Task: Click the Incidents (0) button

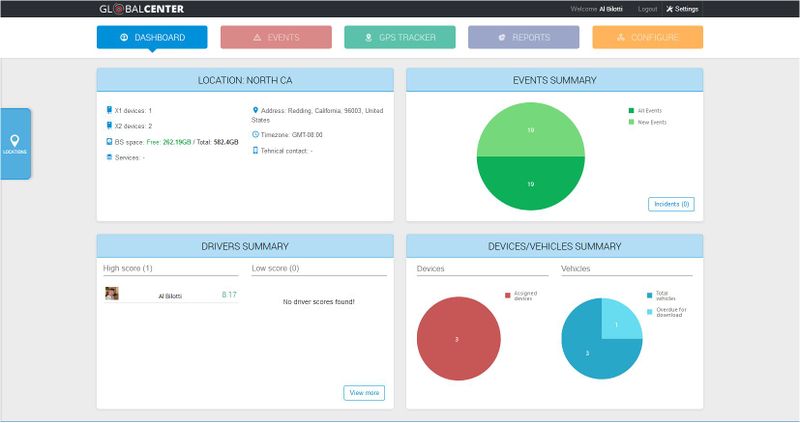Action: pos(671,204)
